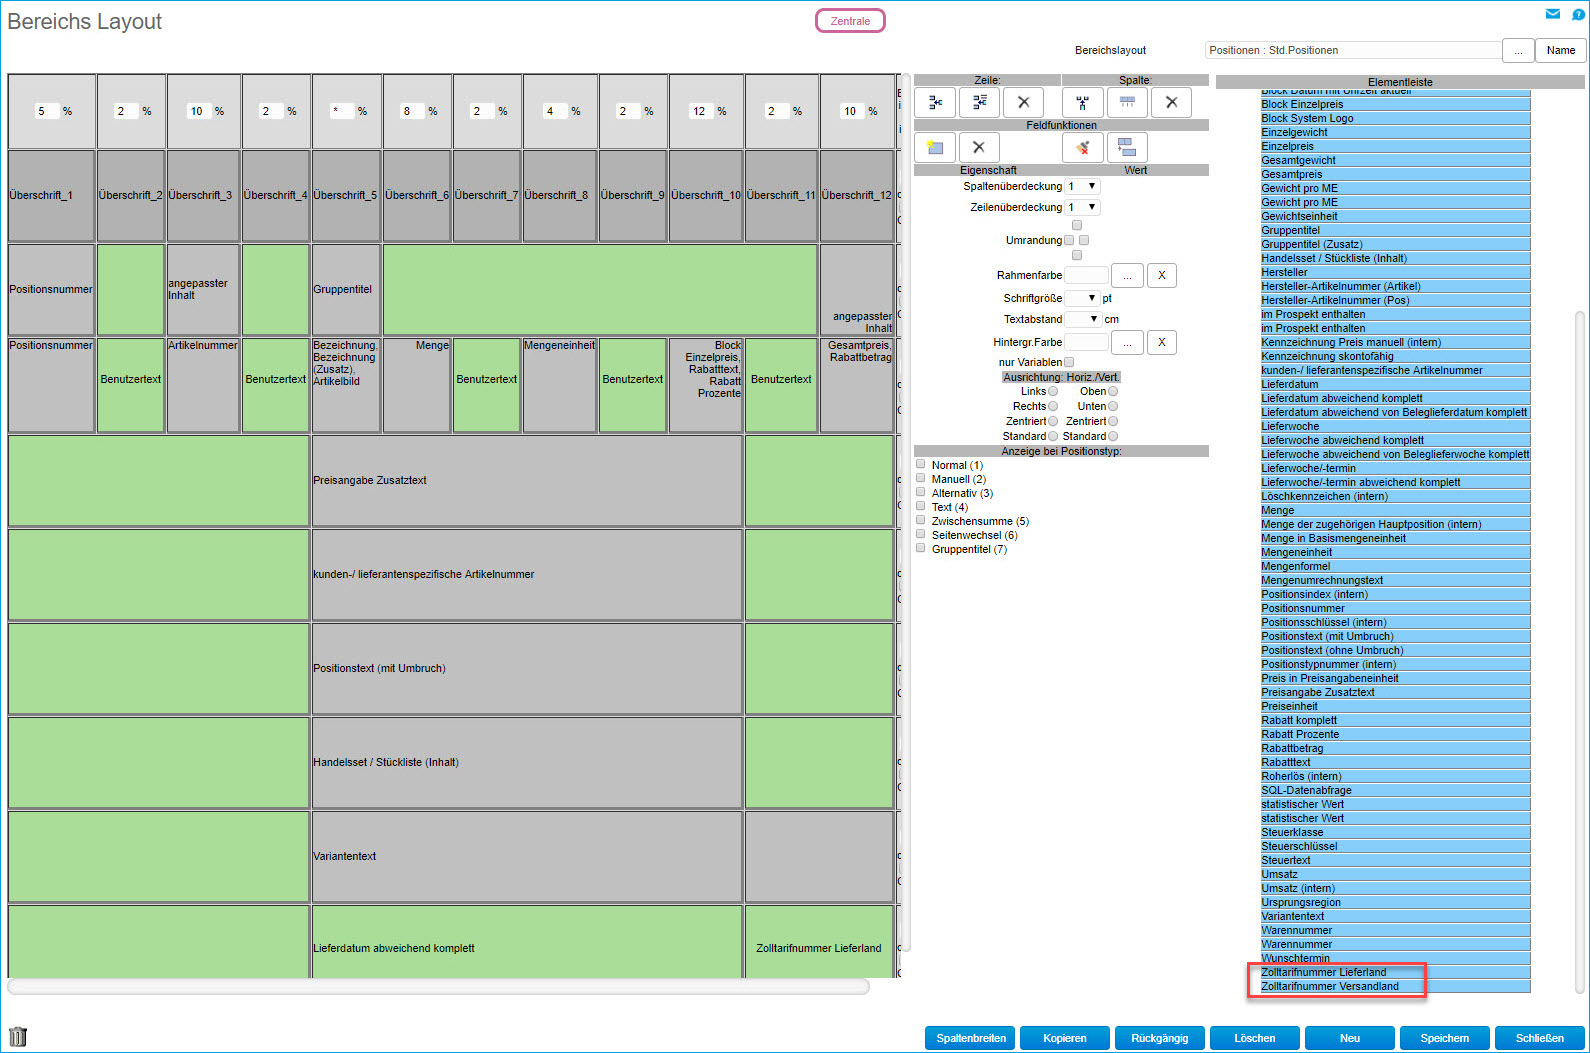Open the Textabstand dropdown

click(1082, 319)
